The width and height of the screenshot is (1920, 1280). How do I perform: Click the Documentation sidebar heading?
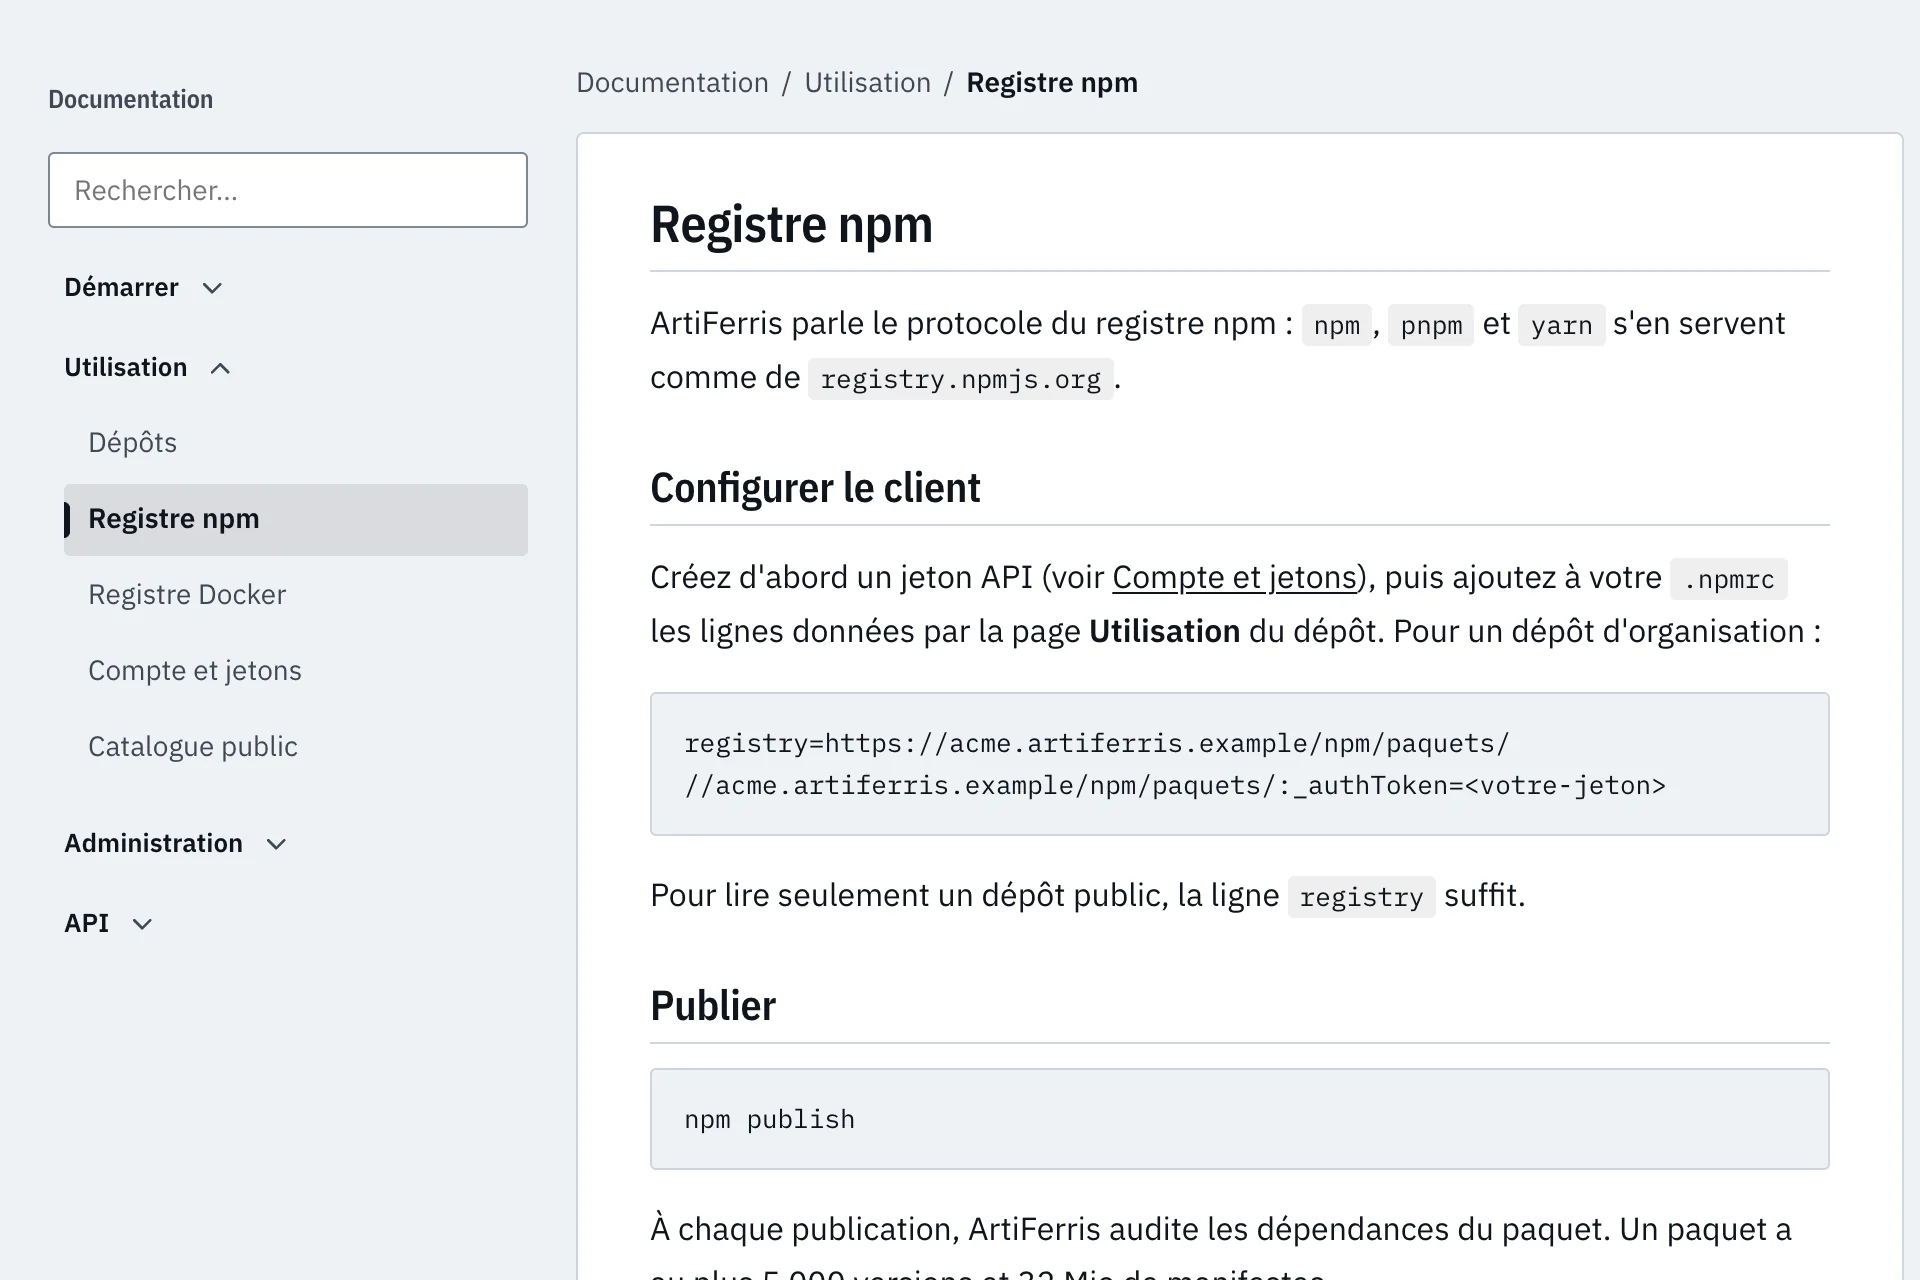[130, 100]
